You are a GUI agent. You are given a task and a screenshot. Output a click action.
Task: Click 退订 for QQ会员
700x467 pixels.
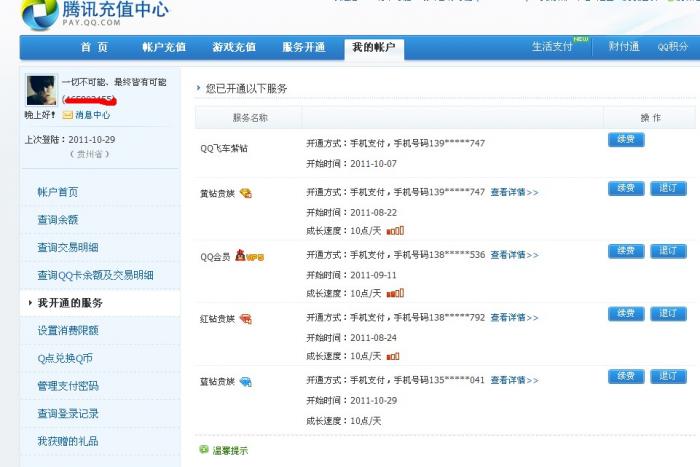tap(668, 251)
